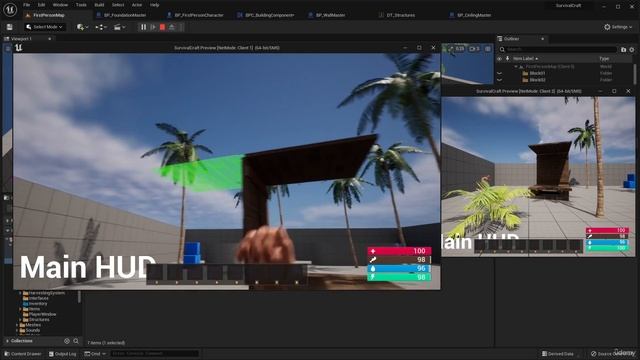This screenshot has height=360, width=640.
Task: Click the viewport grid layout icon
Action: pyautogui.click(x=488, y=49)
